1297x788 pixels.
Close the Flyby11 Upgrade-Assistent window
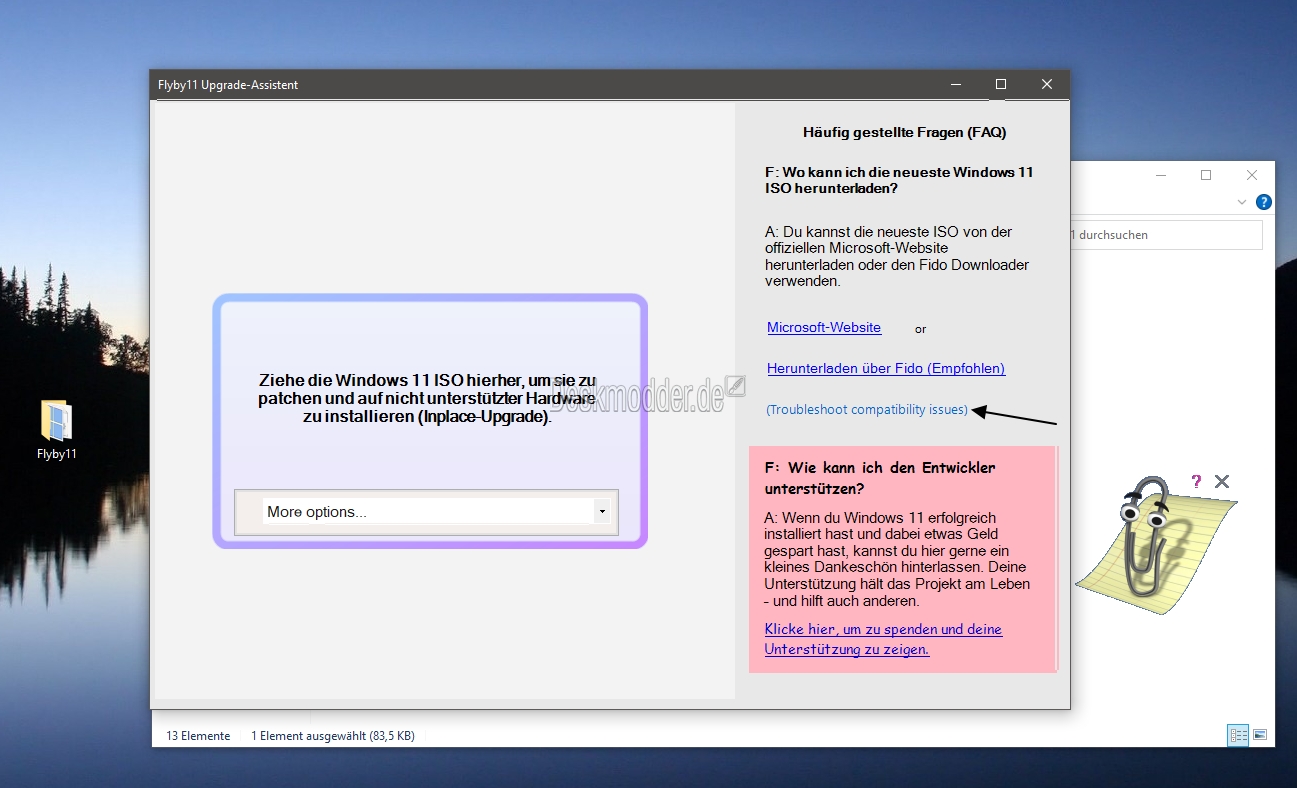[x=1047, y=85]
